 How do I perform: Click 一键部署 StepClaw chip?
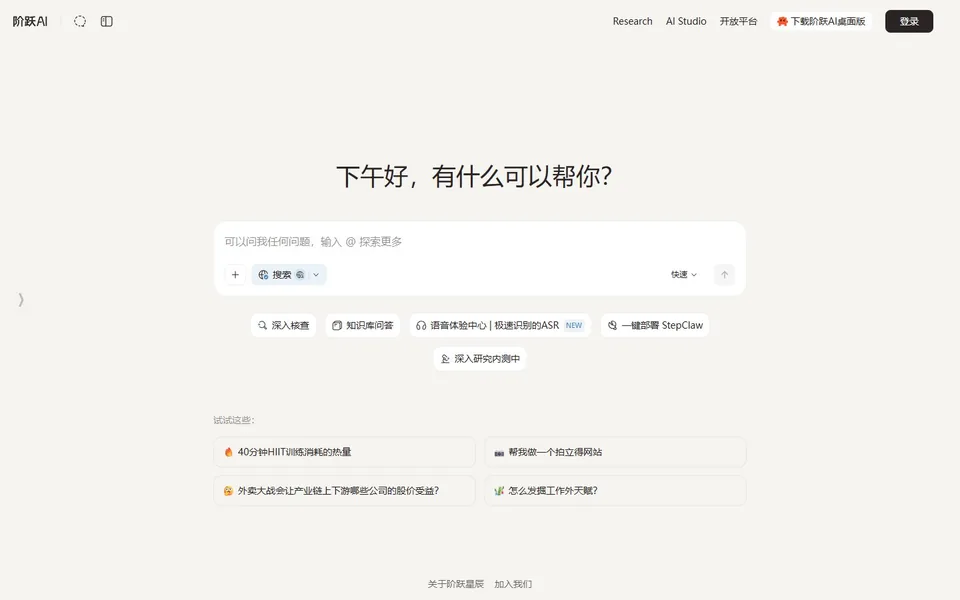pos(654,325)
